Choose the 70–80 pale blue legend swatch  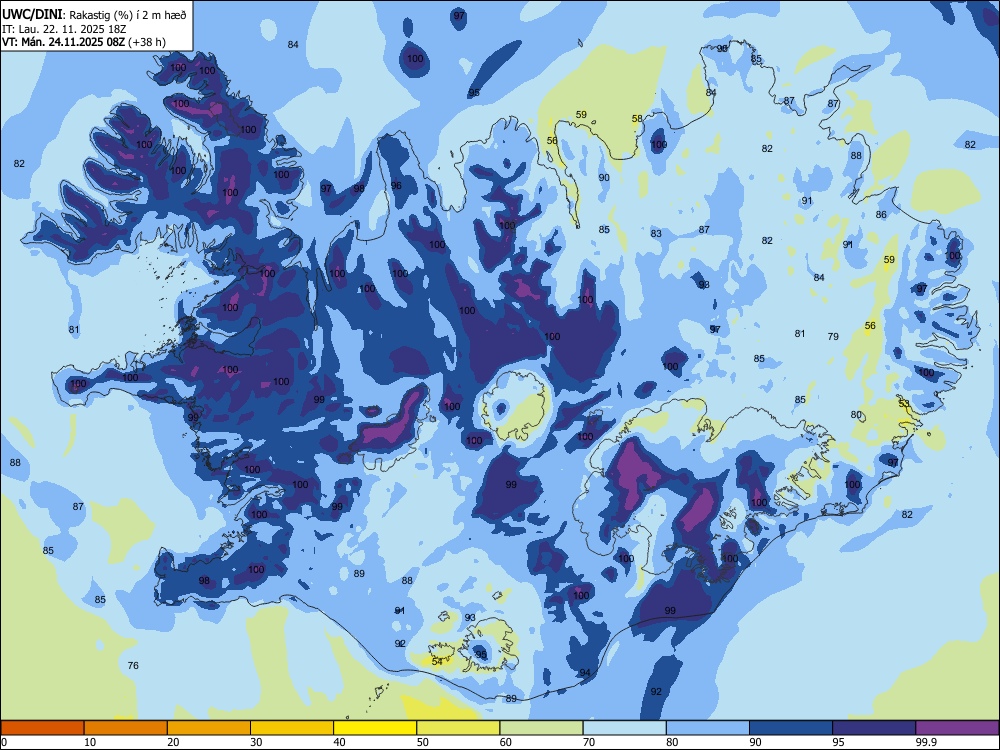tap(624, 728)
